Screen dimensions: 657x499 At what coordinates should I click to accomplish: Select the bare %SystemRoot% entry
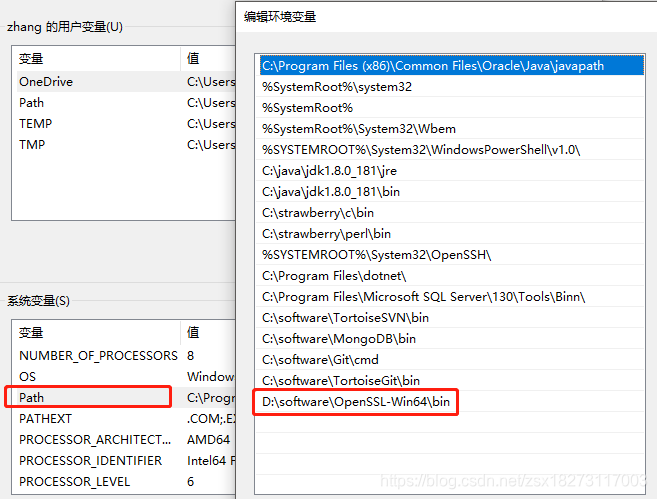pos(451,108)
